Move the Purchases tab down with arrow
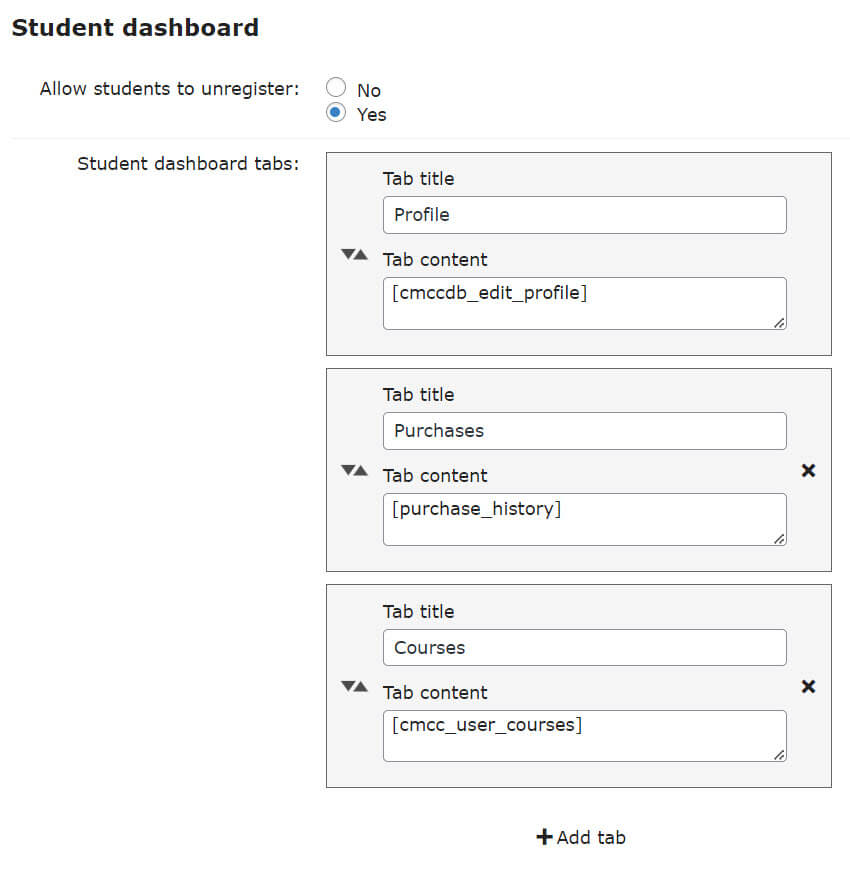Image resolution: width=850 pixels, height=870 pixels. (348, 471)
